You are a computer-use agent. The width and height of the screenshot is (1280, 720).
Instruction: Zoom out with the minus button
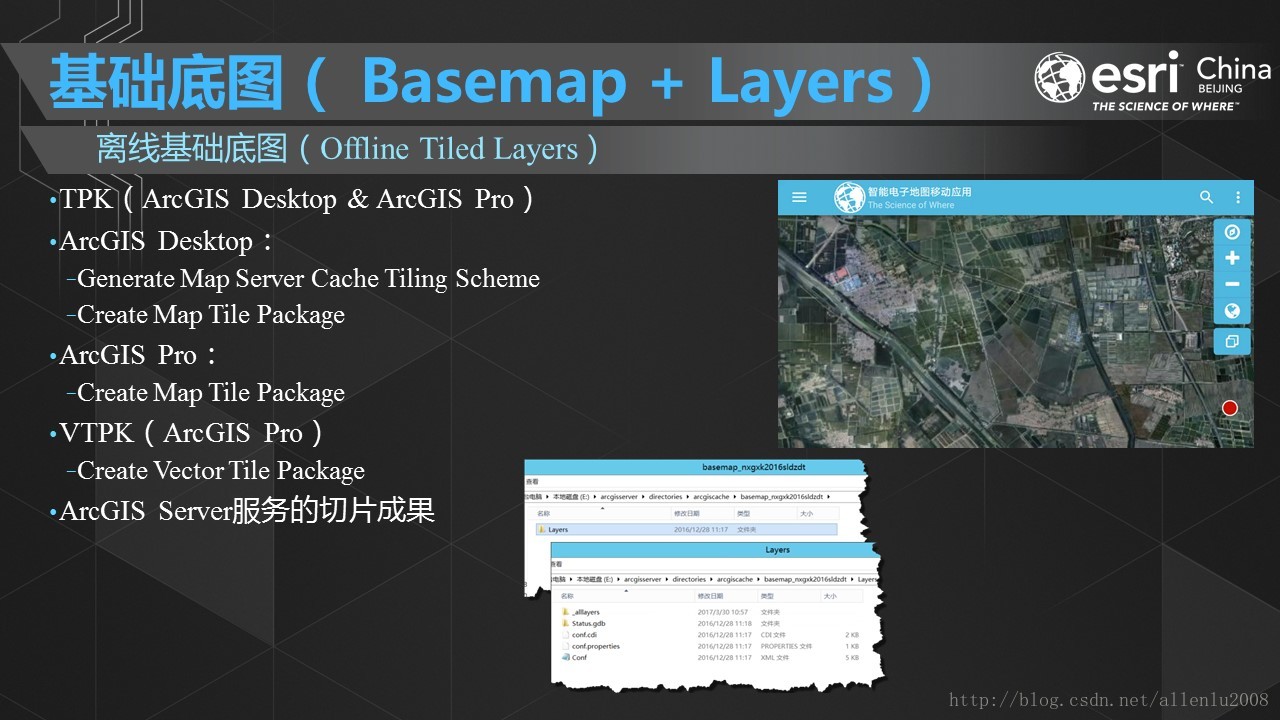click(x=1232, y=285)
